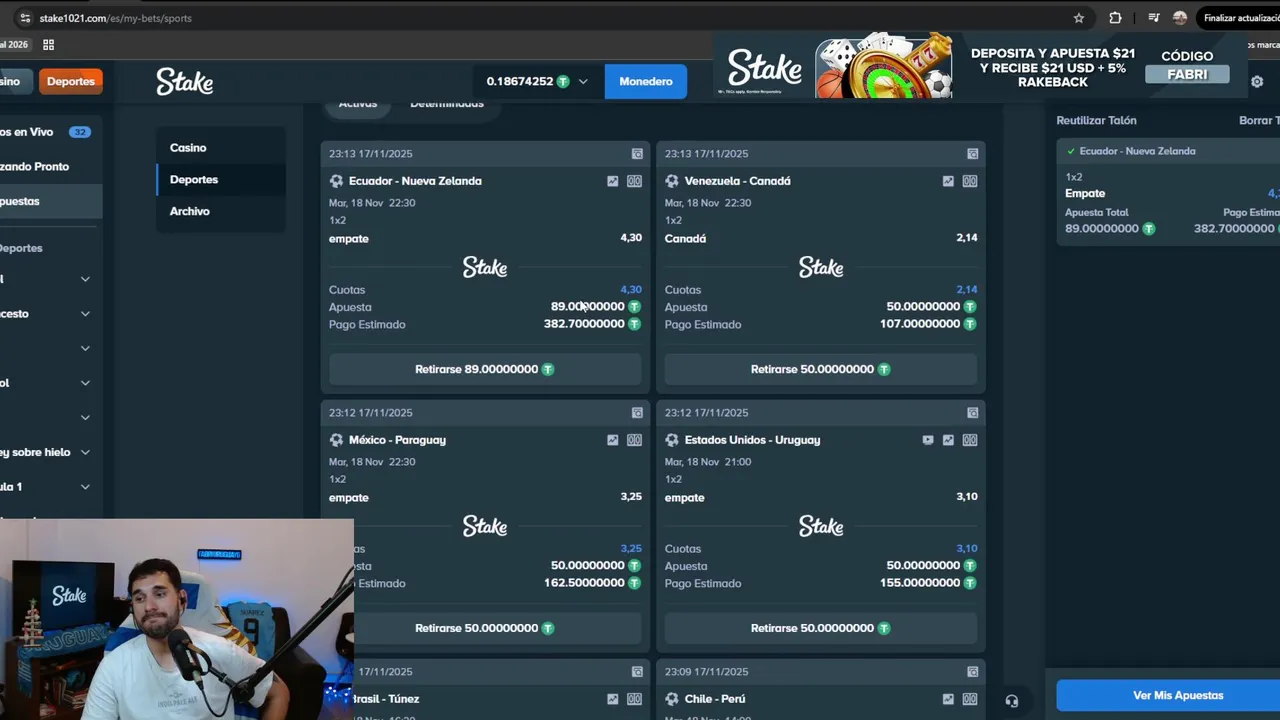Open bet slip settings gear

(x=1257, y=82)
